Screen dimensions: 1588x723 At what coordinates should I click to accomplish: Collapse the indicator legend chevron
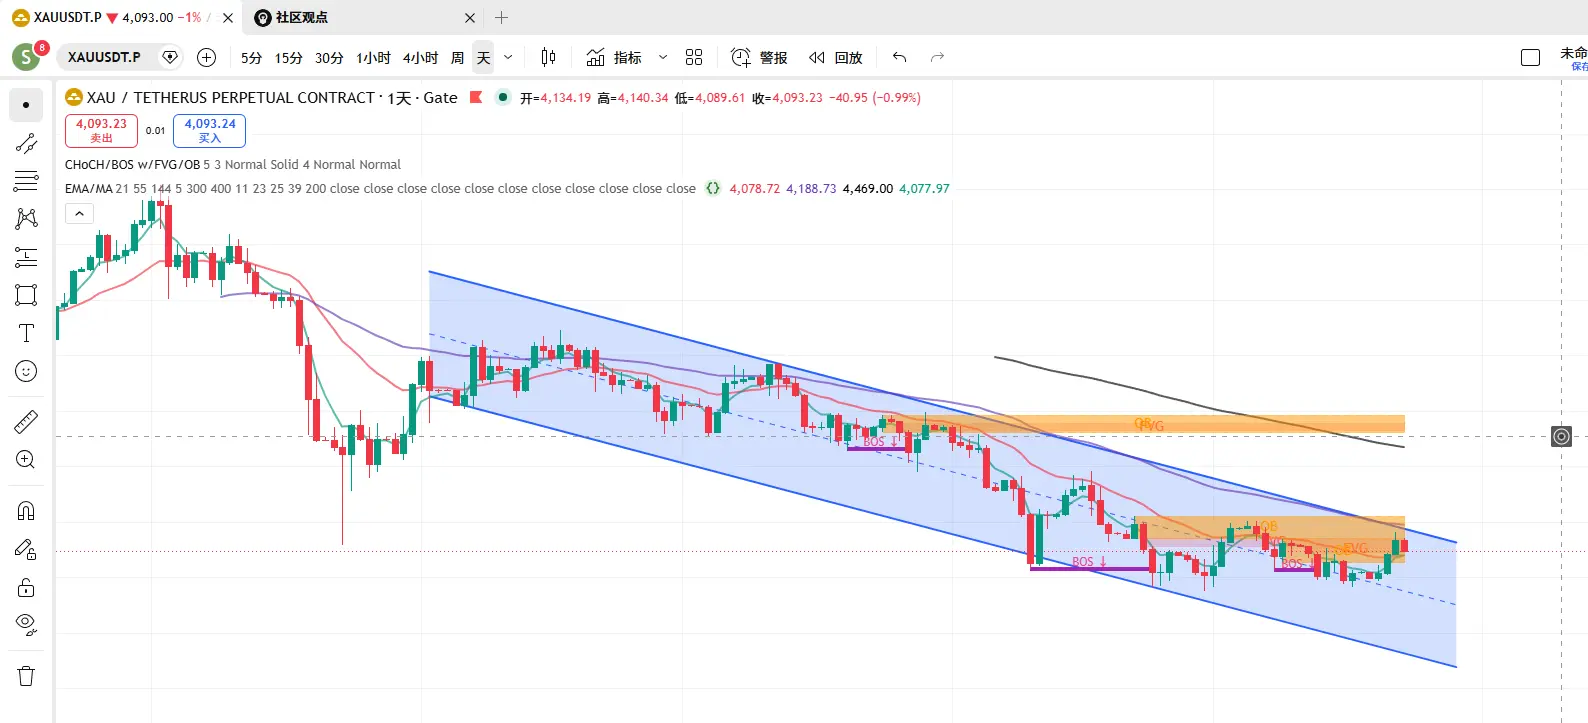click(x=79, y=213)
